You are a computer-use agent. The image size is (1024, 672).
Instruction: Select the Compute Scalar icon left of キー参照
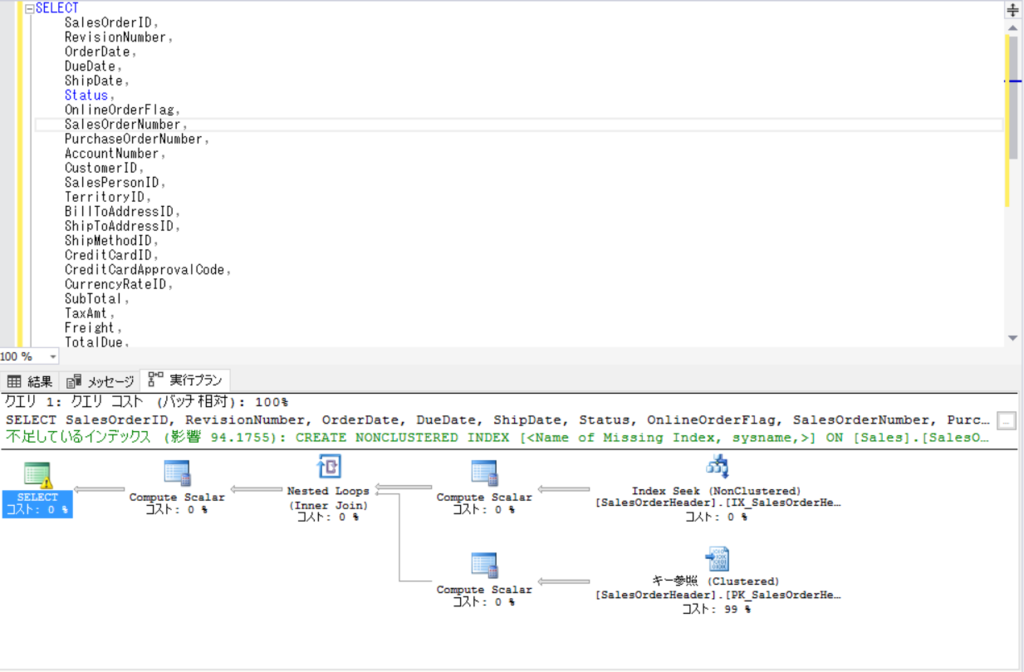484,565
